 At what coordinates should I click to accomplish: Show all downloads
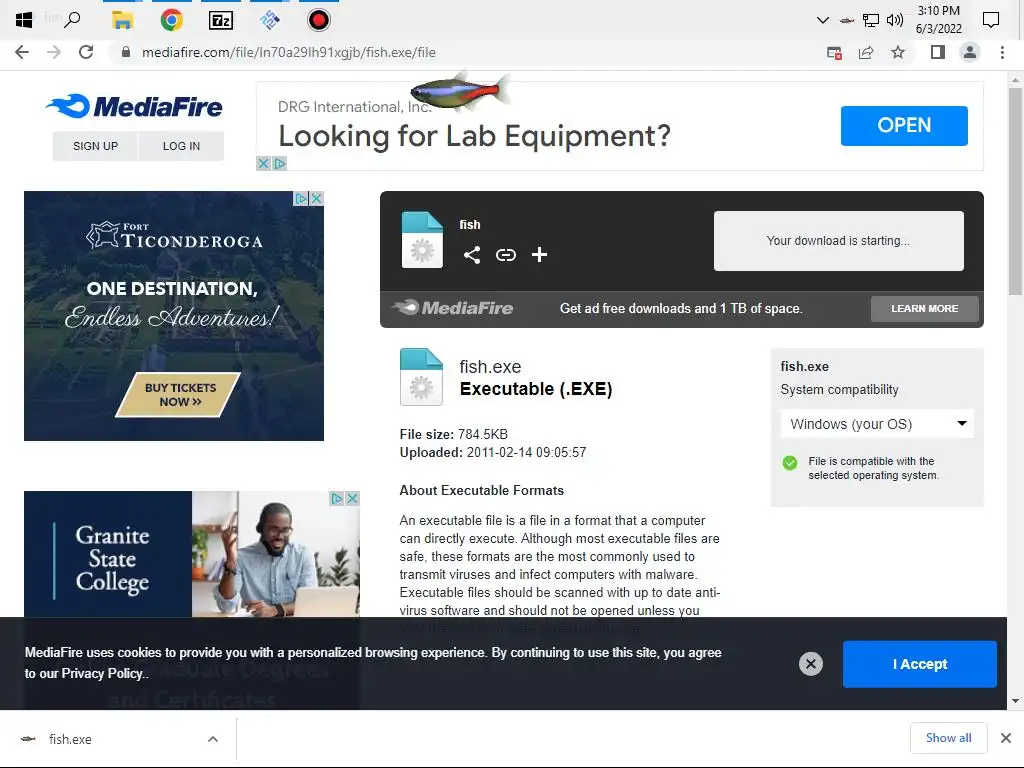point(948,738)
